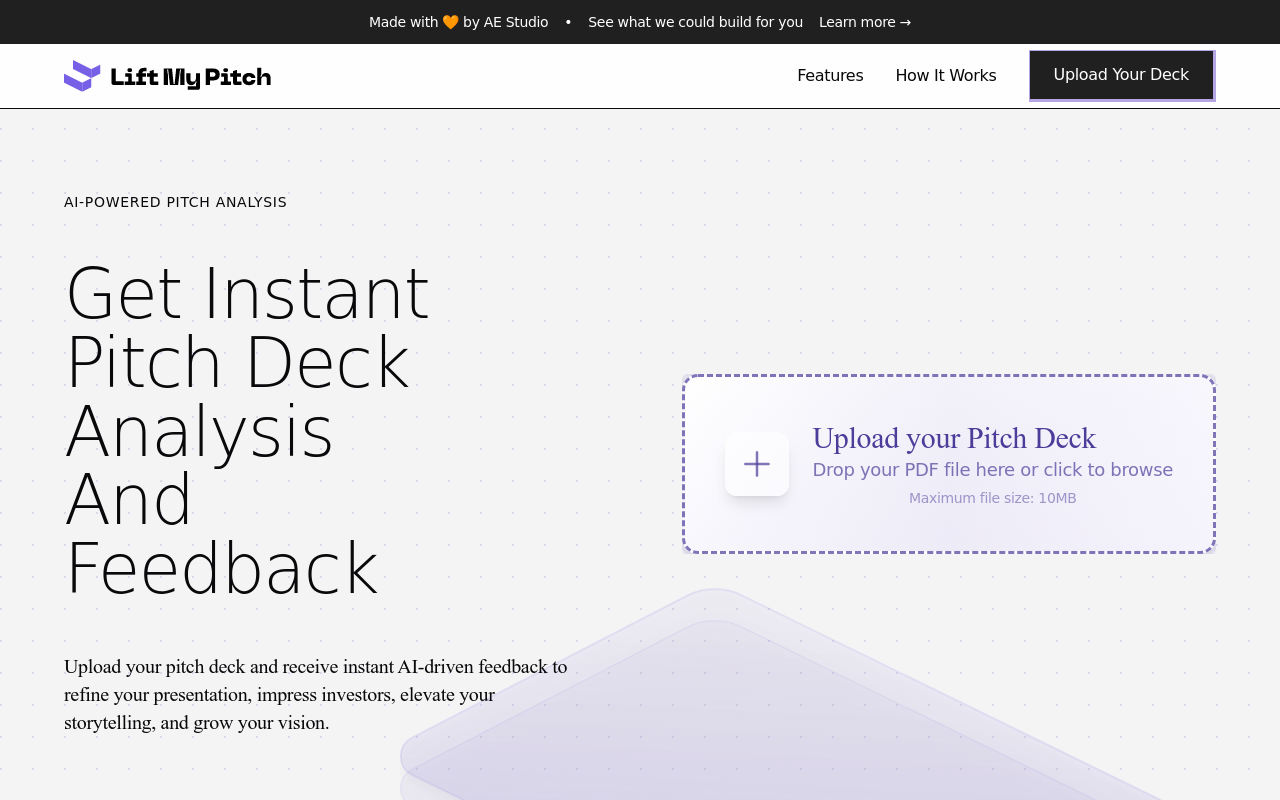This screenshot has width=1280, height=800.
Task: Click the bullet separator in the top banner
Action: (568, 22)
